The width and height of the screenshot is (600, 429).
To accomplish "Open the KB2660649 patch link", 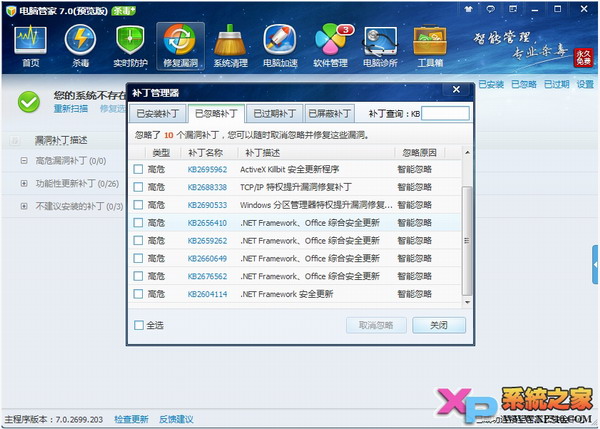I will 207,259.
